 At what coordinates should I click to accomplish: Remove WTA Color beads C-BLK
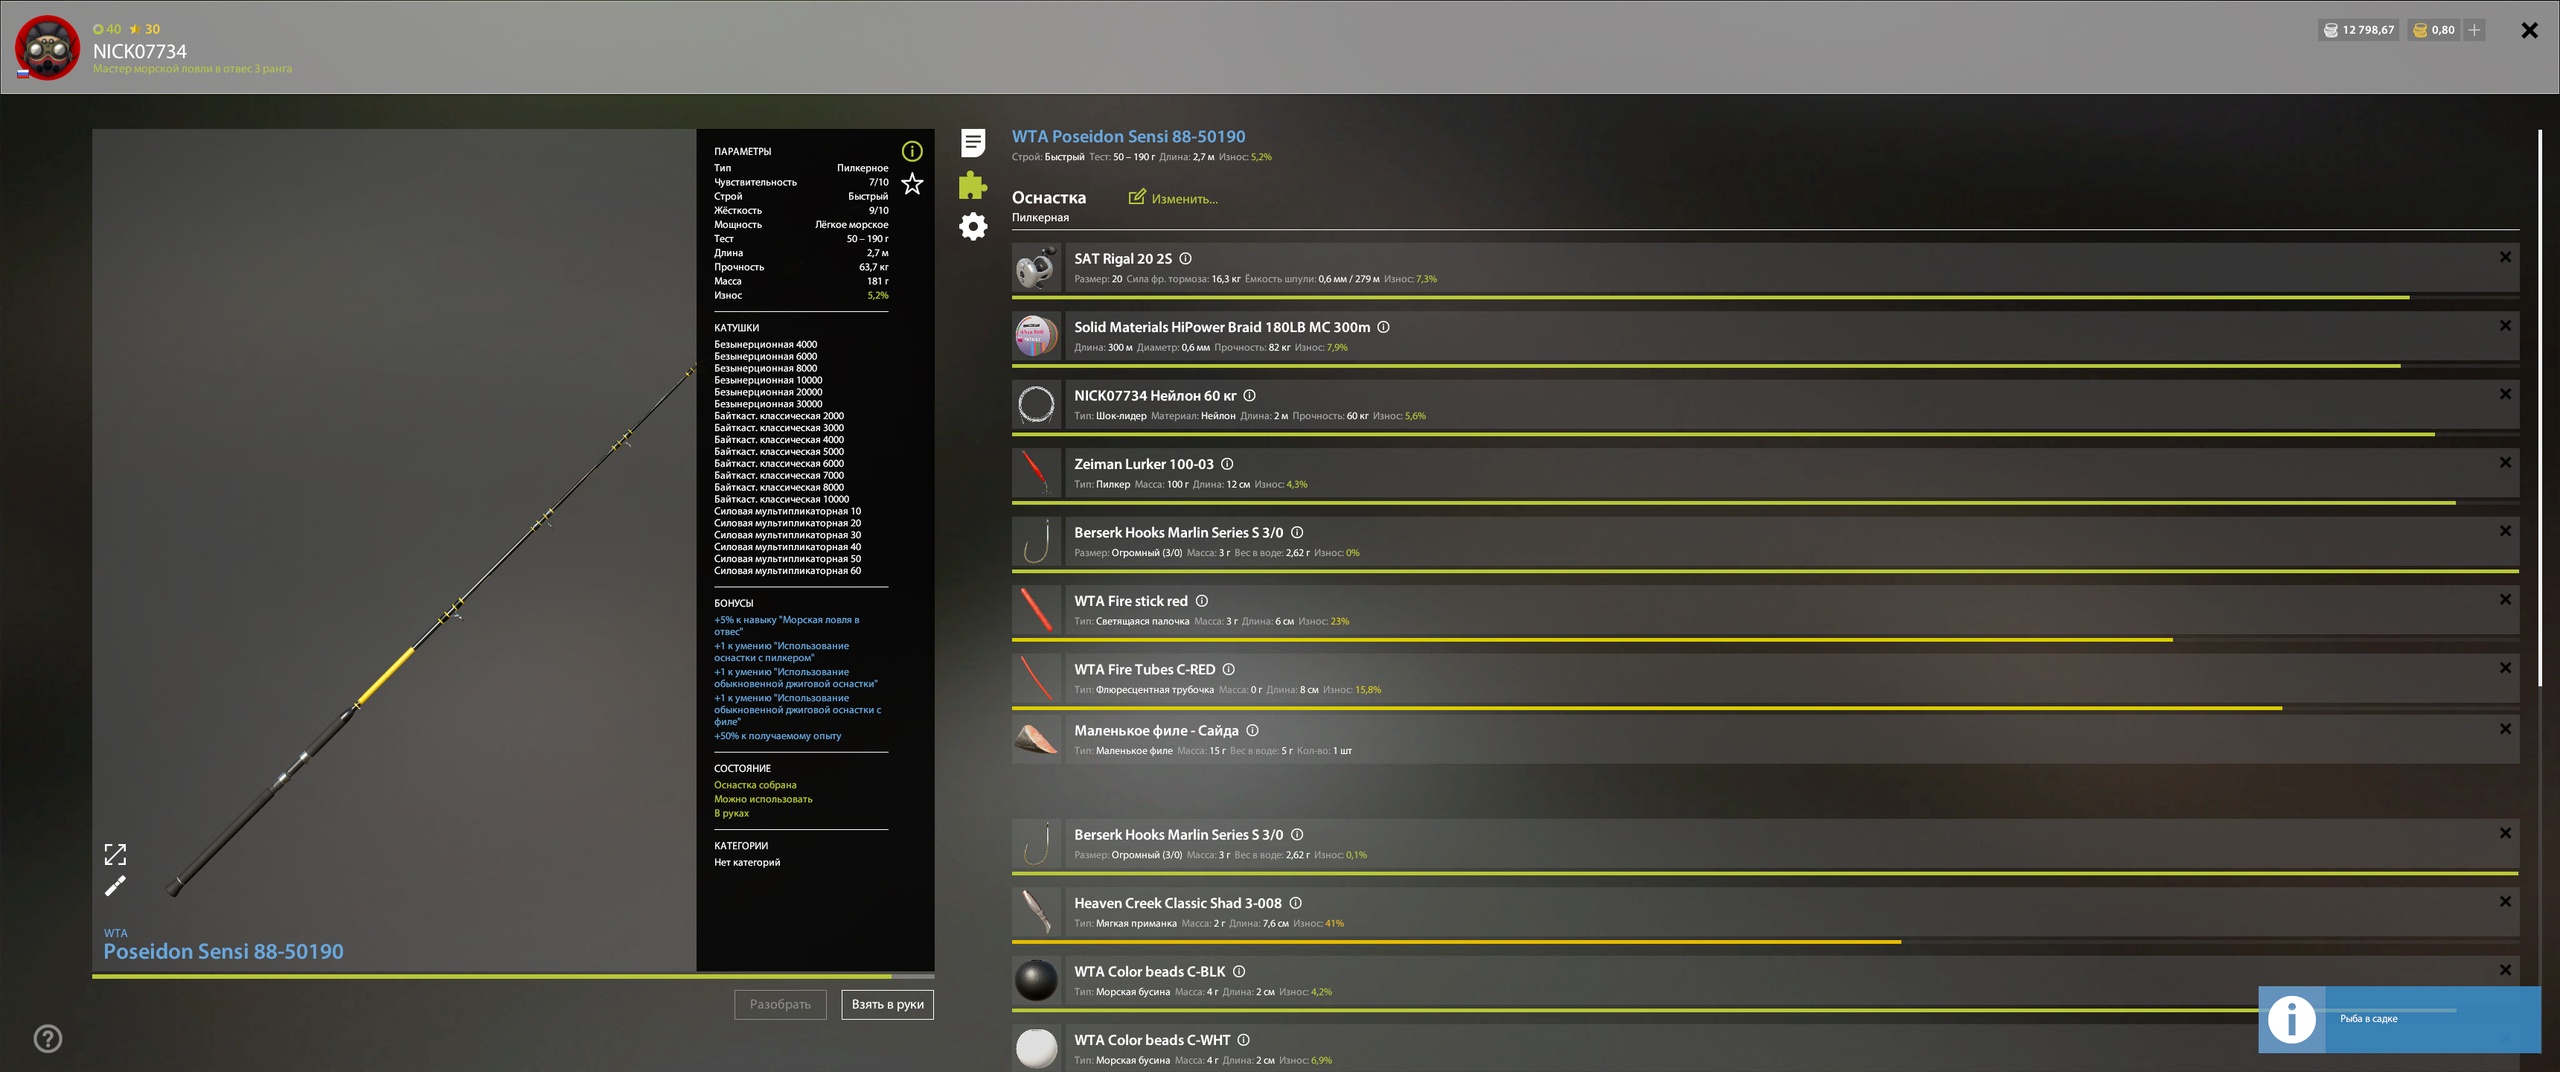pos(2505,970)
